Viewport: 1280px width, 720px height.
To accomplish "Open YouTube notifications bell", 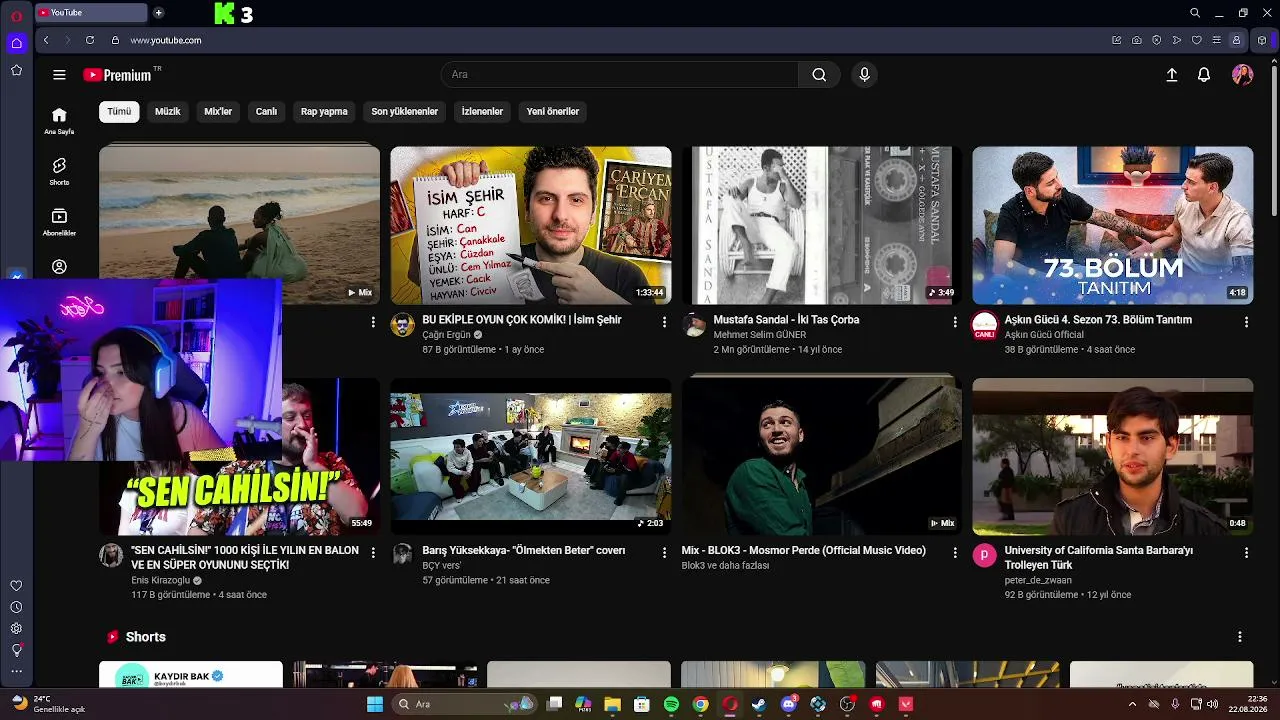I will [x=1204, y=75].
